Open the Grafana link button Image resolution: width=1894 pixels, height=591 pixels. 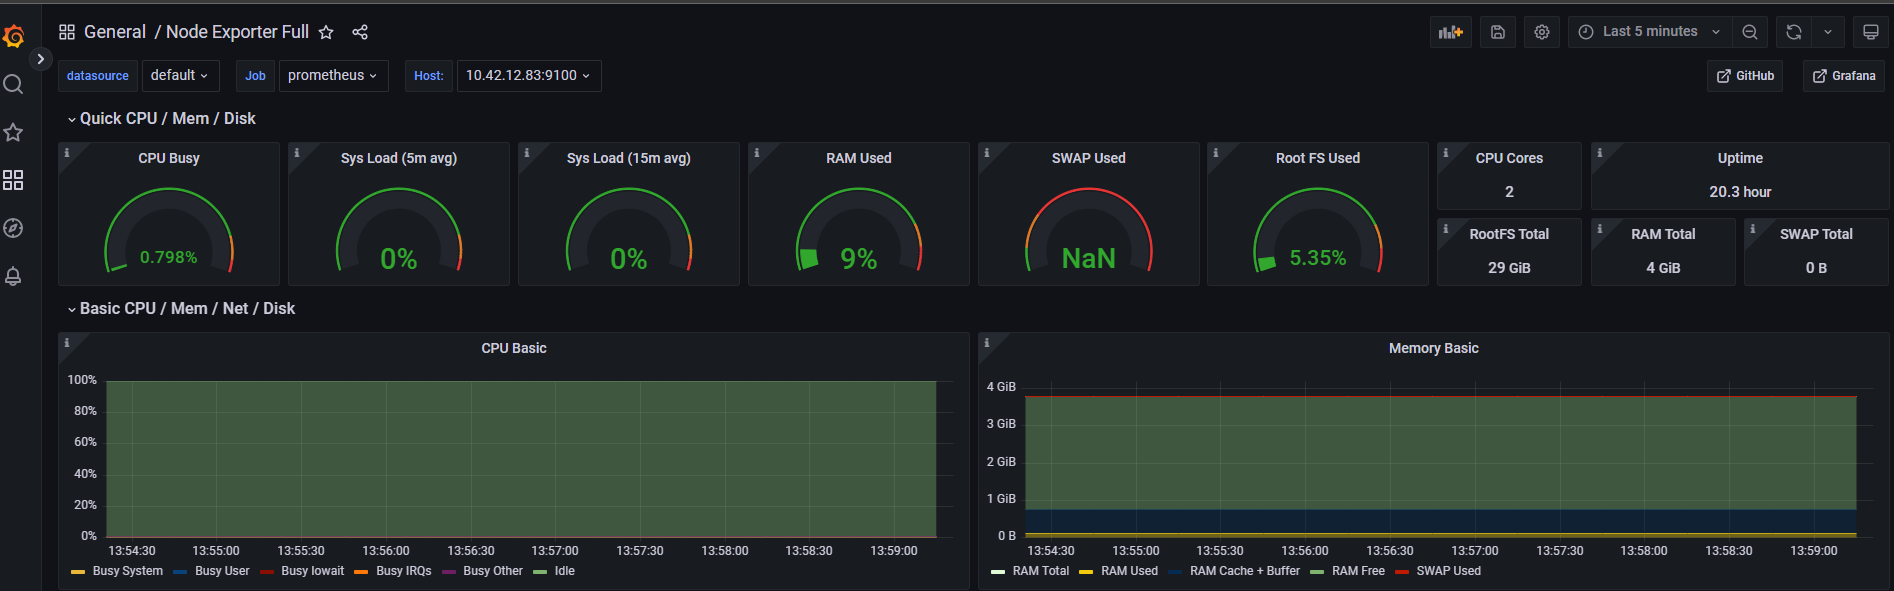1844,76
